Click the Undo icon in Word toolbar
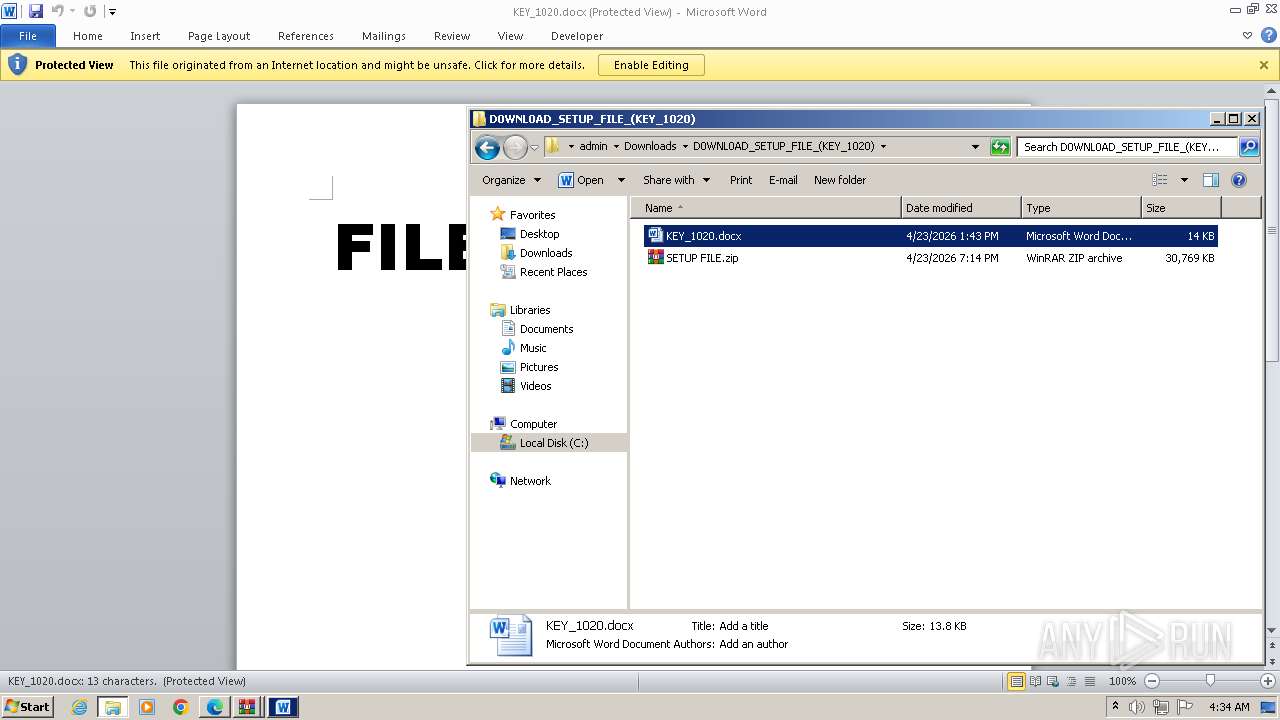The image size is (1280, 720). (58, 11)
